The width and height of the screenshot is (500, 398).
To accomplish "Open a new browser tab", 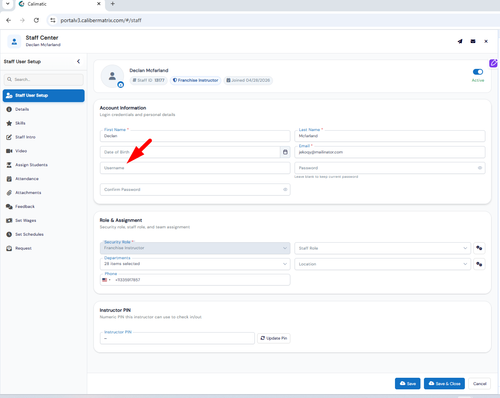I will tap(113, 4).
